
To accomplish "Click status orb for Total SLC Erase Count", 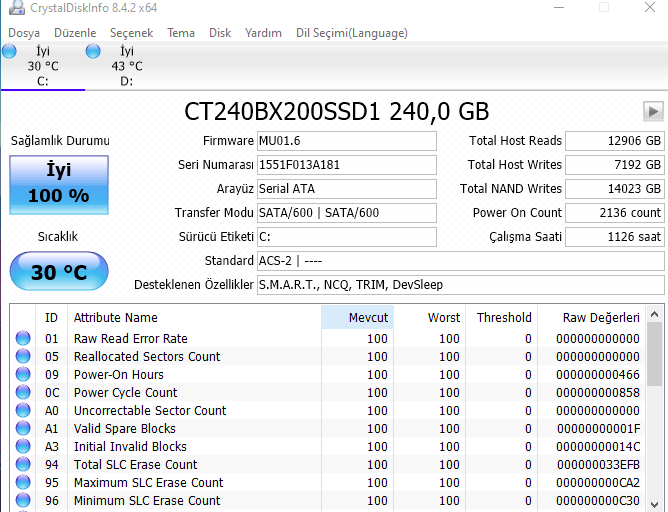I will coord(23,464).
